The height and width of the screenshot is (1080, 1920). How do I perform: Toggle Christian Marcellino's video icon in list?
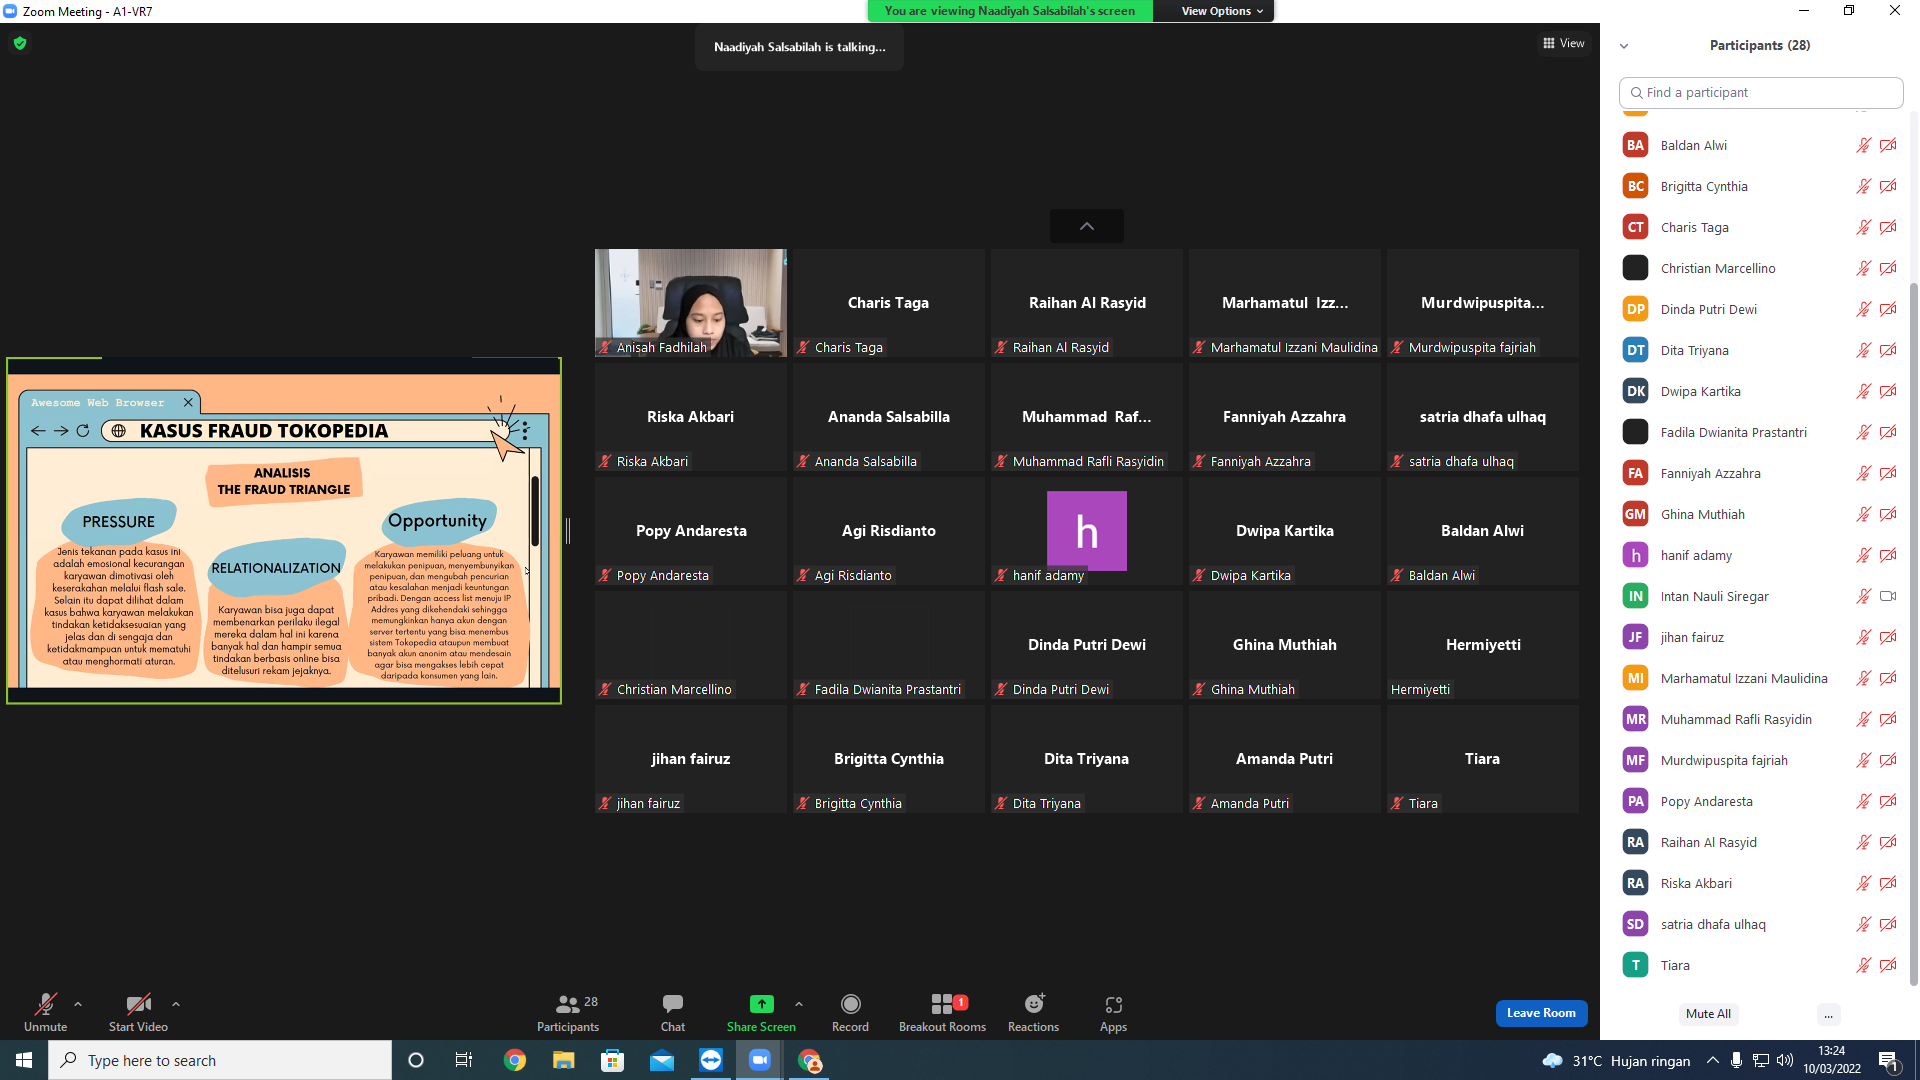tap(1888, 268)
